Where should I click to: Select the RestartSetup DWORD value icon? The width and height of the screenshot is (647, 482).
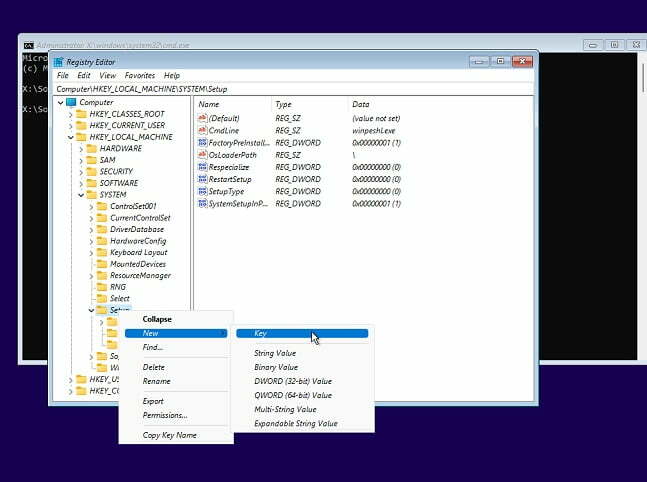coord(202,179)
